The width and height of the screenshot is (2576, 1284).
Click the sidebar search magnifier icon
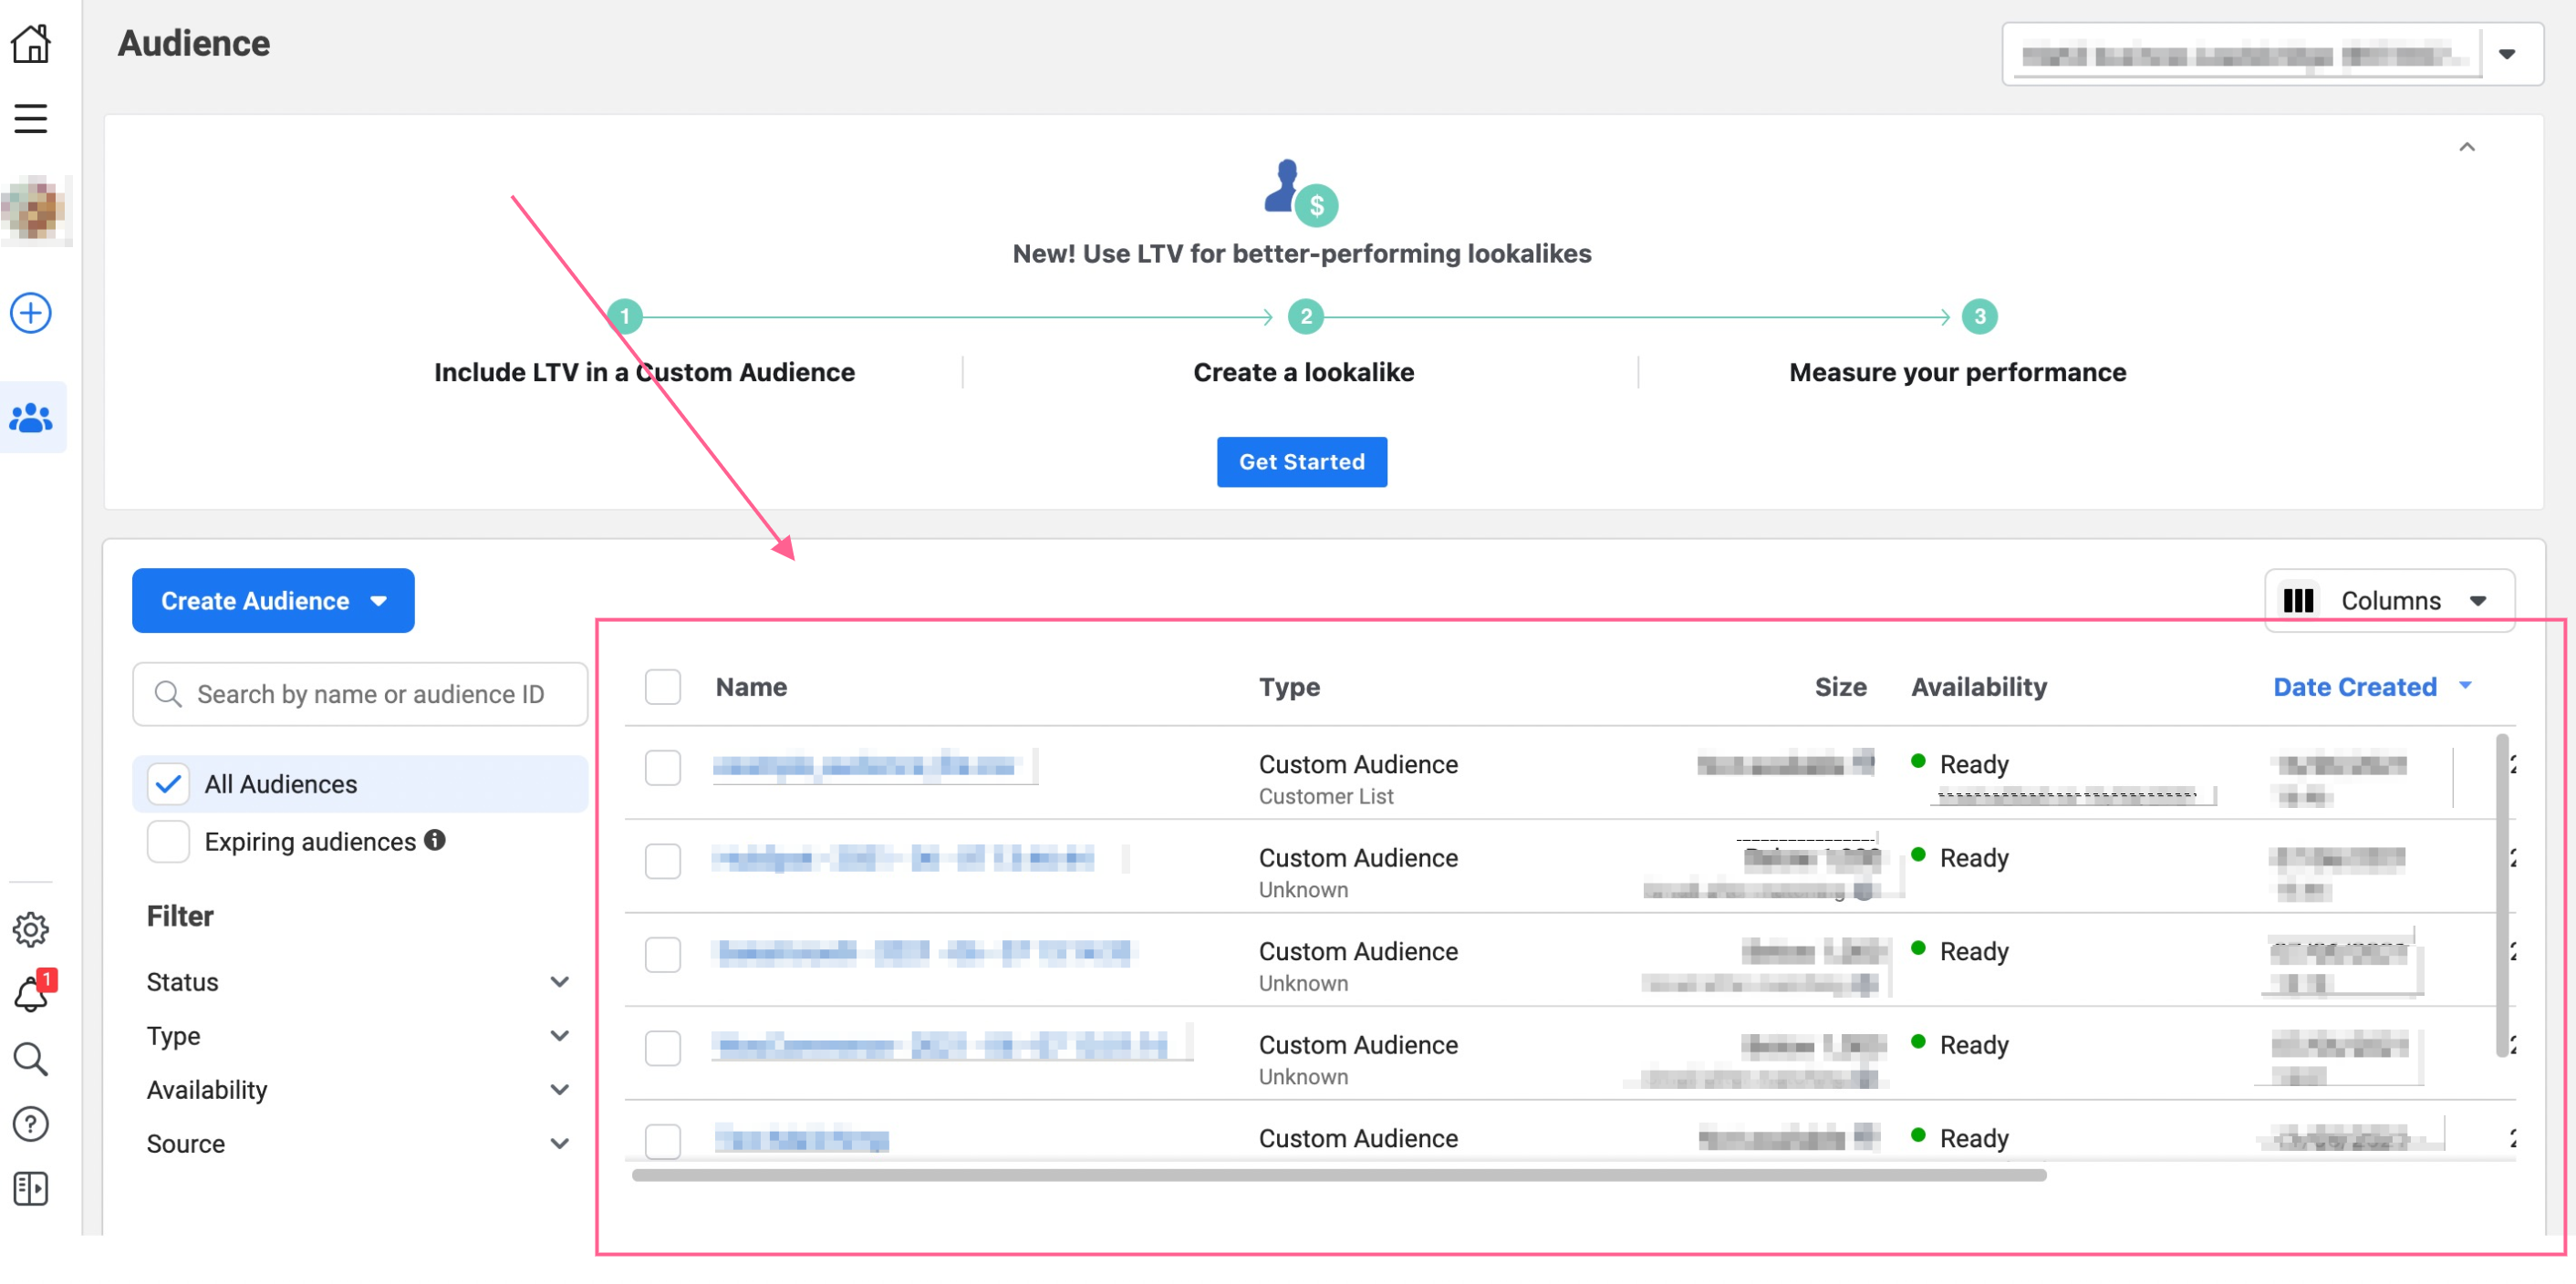coord(30,1059)
